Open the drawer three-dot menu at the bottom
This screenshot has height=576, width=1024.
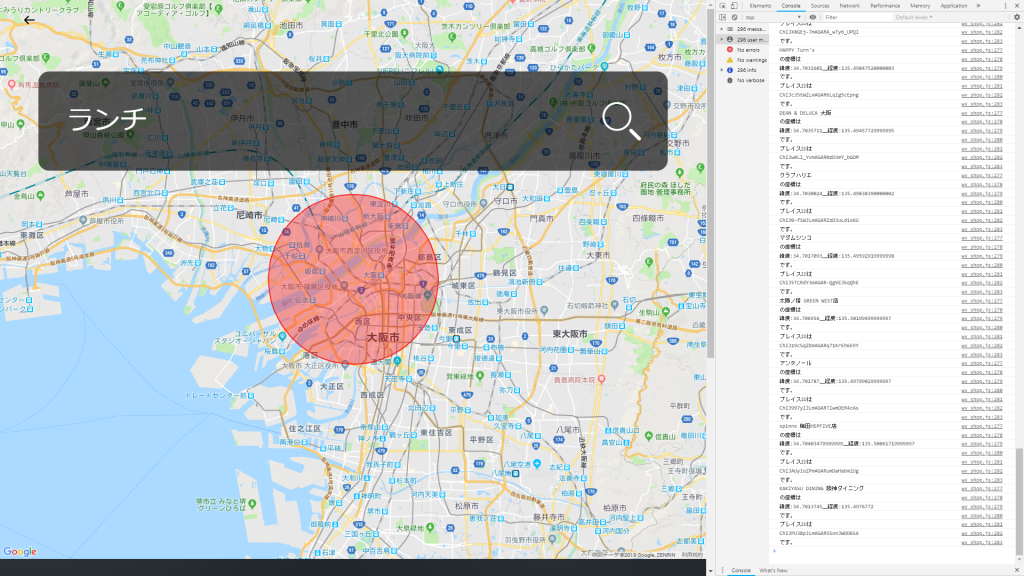click(722, 571)
